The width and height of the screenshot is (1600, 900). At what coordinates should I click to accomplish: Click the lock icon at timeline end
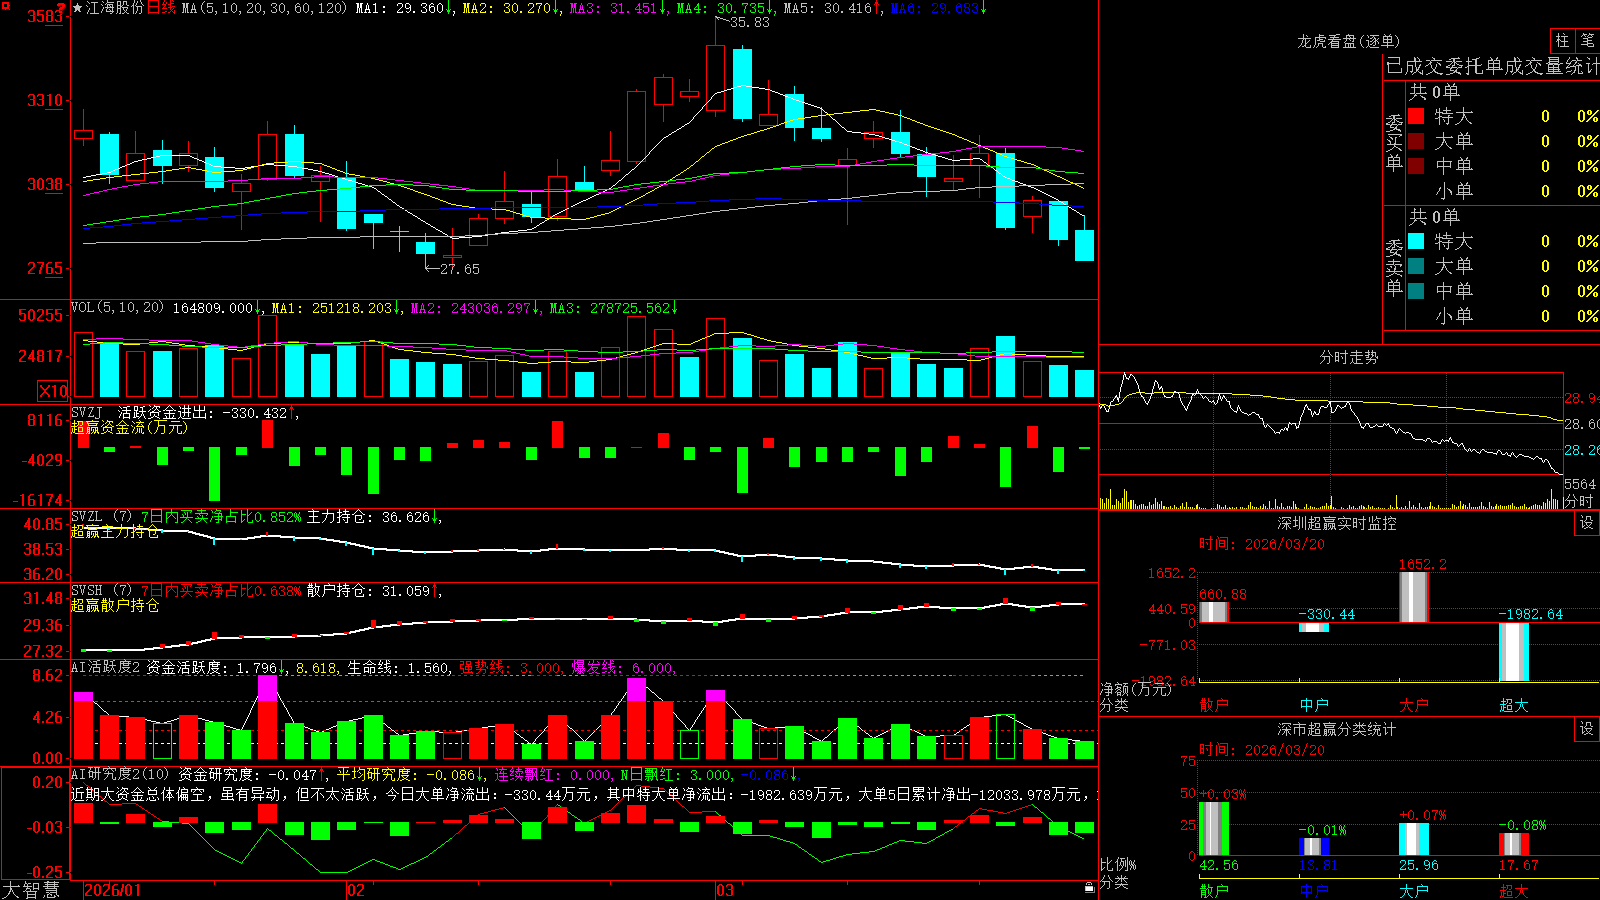coord(1090,888)
